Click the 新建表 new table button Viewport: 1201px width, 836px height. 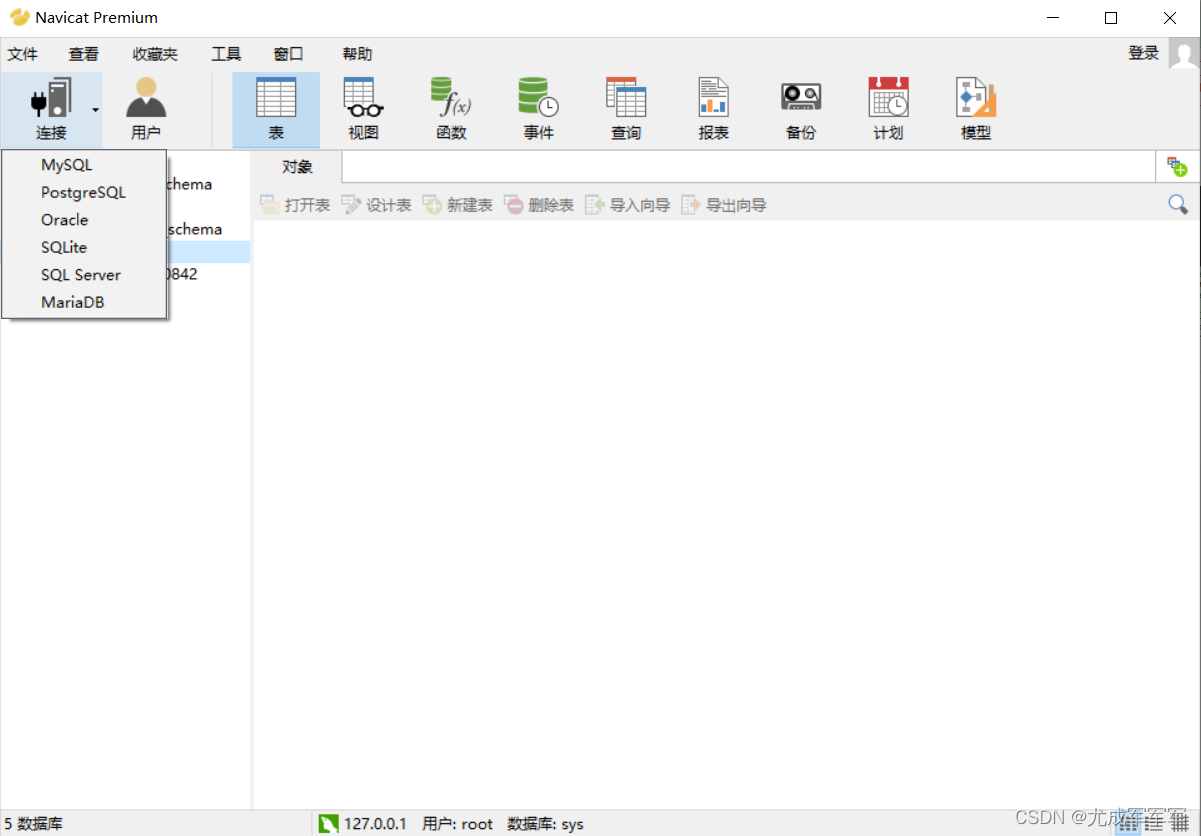pos(457,205)
